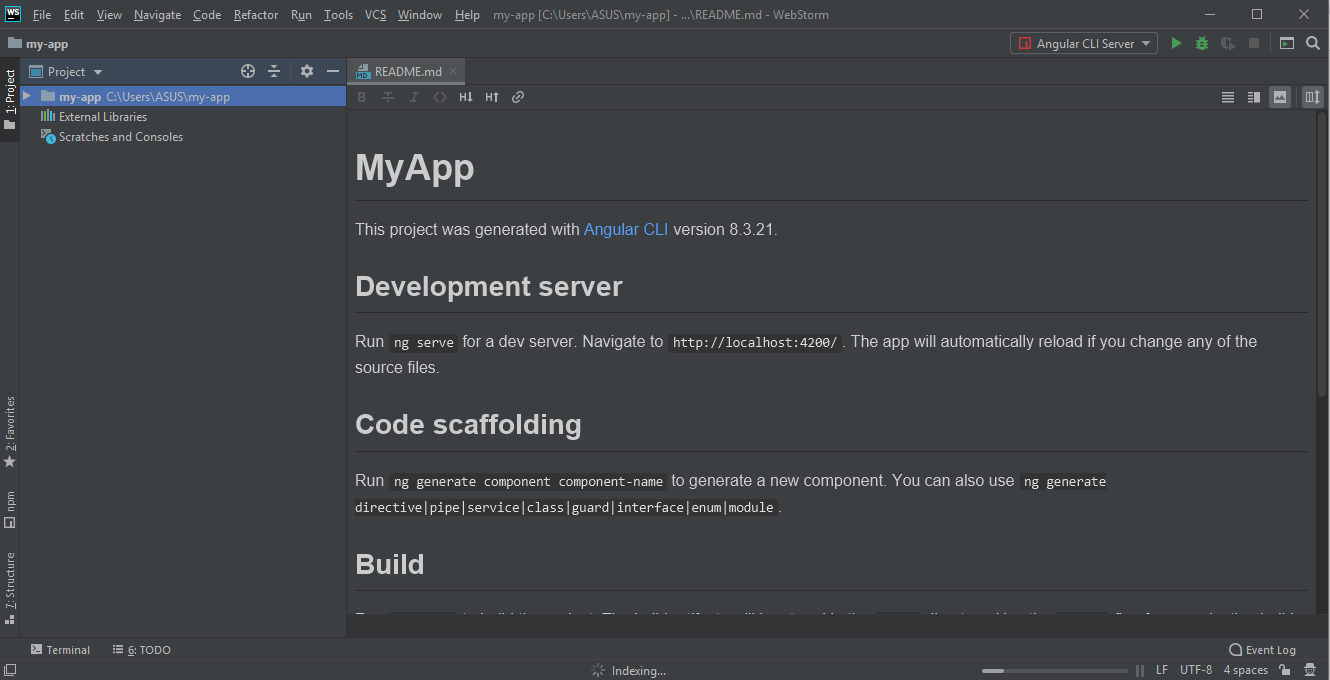Increase header level with H-up icon
Screen dimensions: 1330x680
click(492, 97)
